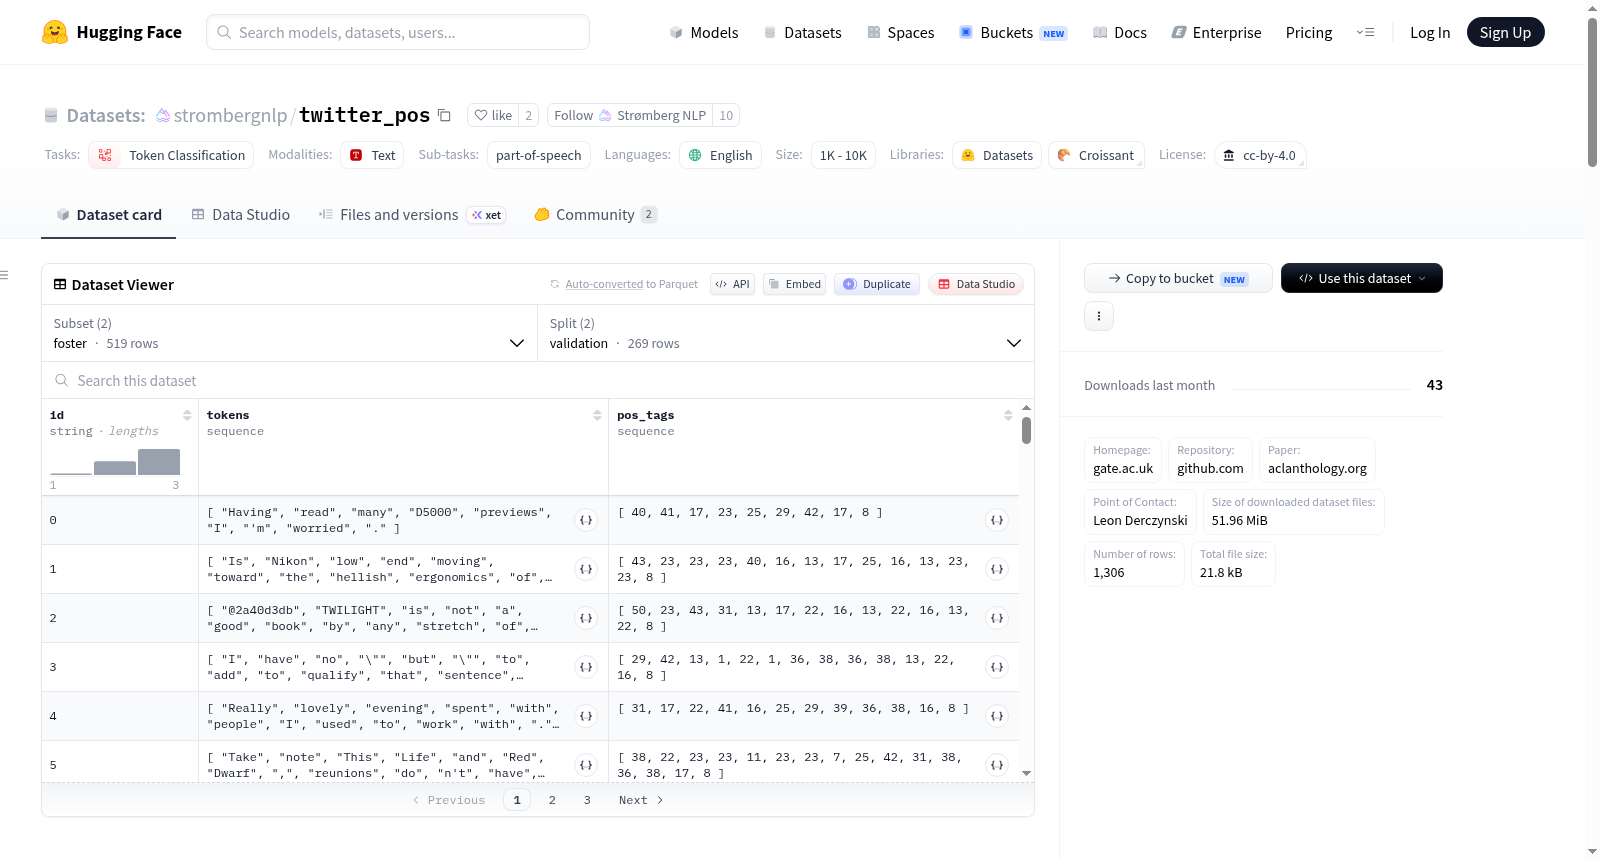The width and height of the screenshot is (1600, 861).
Task: Expand tokens cell for row 4
Action: (x=587, y=716)
